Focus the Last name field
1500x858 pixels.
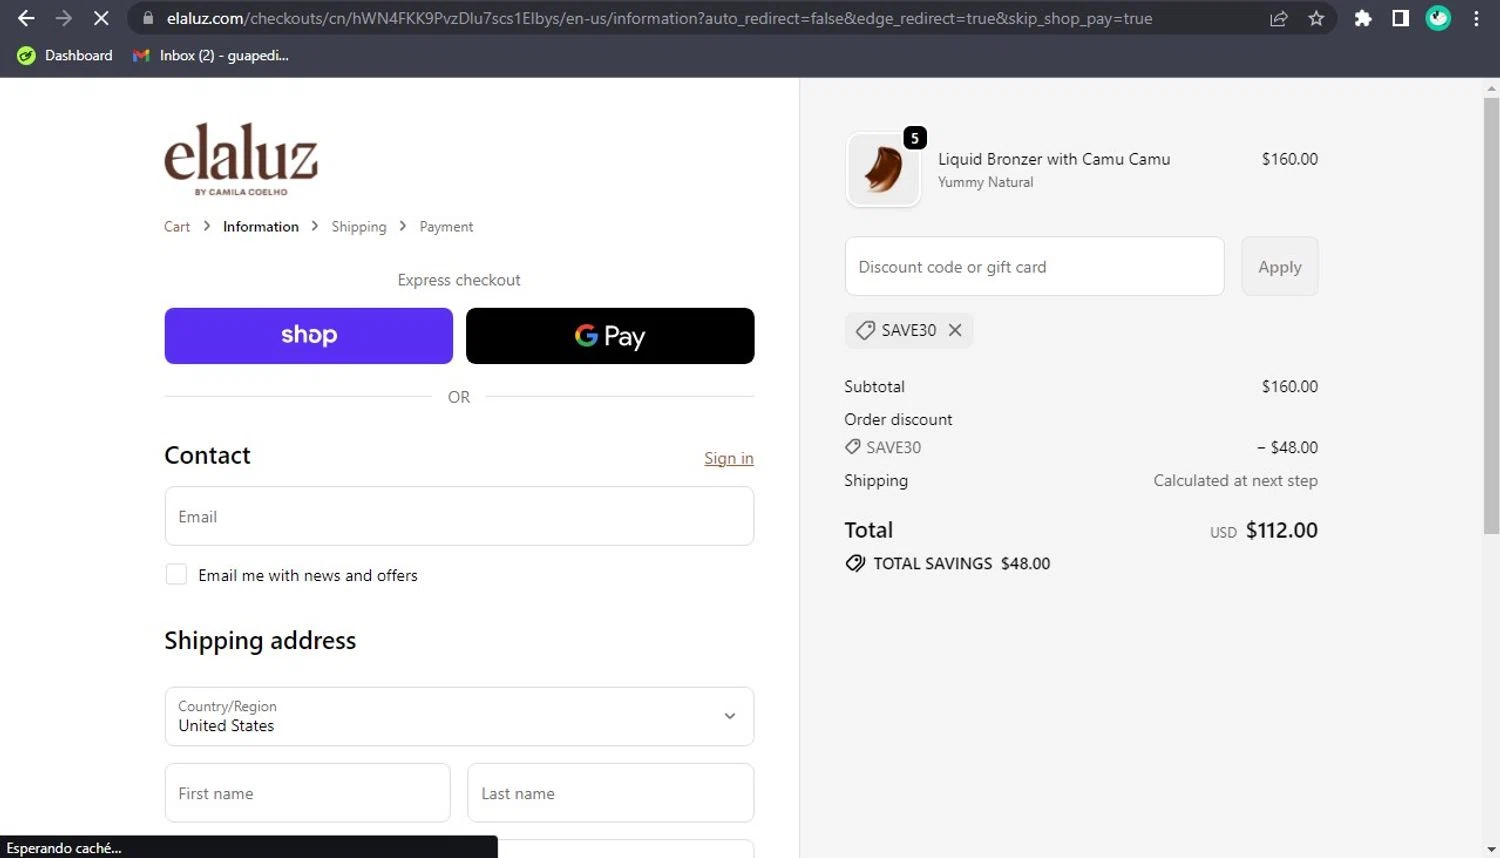click(x=611, y=793)
